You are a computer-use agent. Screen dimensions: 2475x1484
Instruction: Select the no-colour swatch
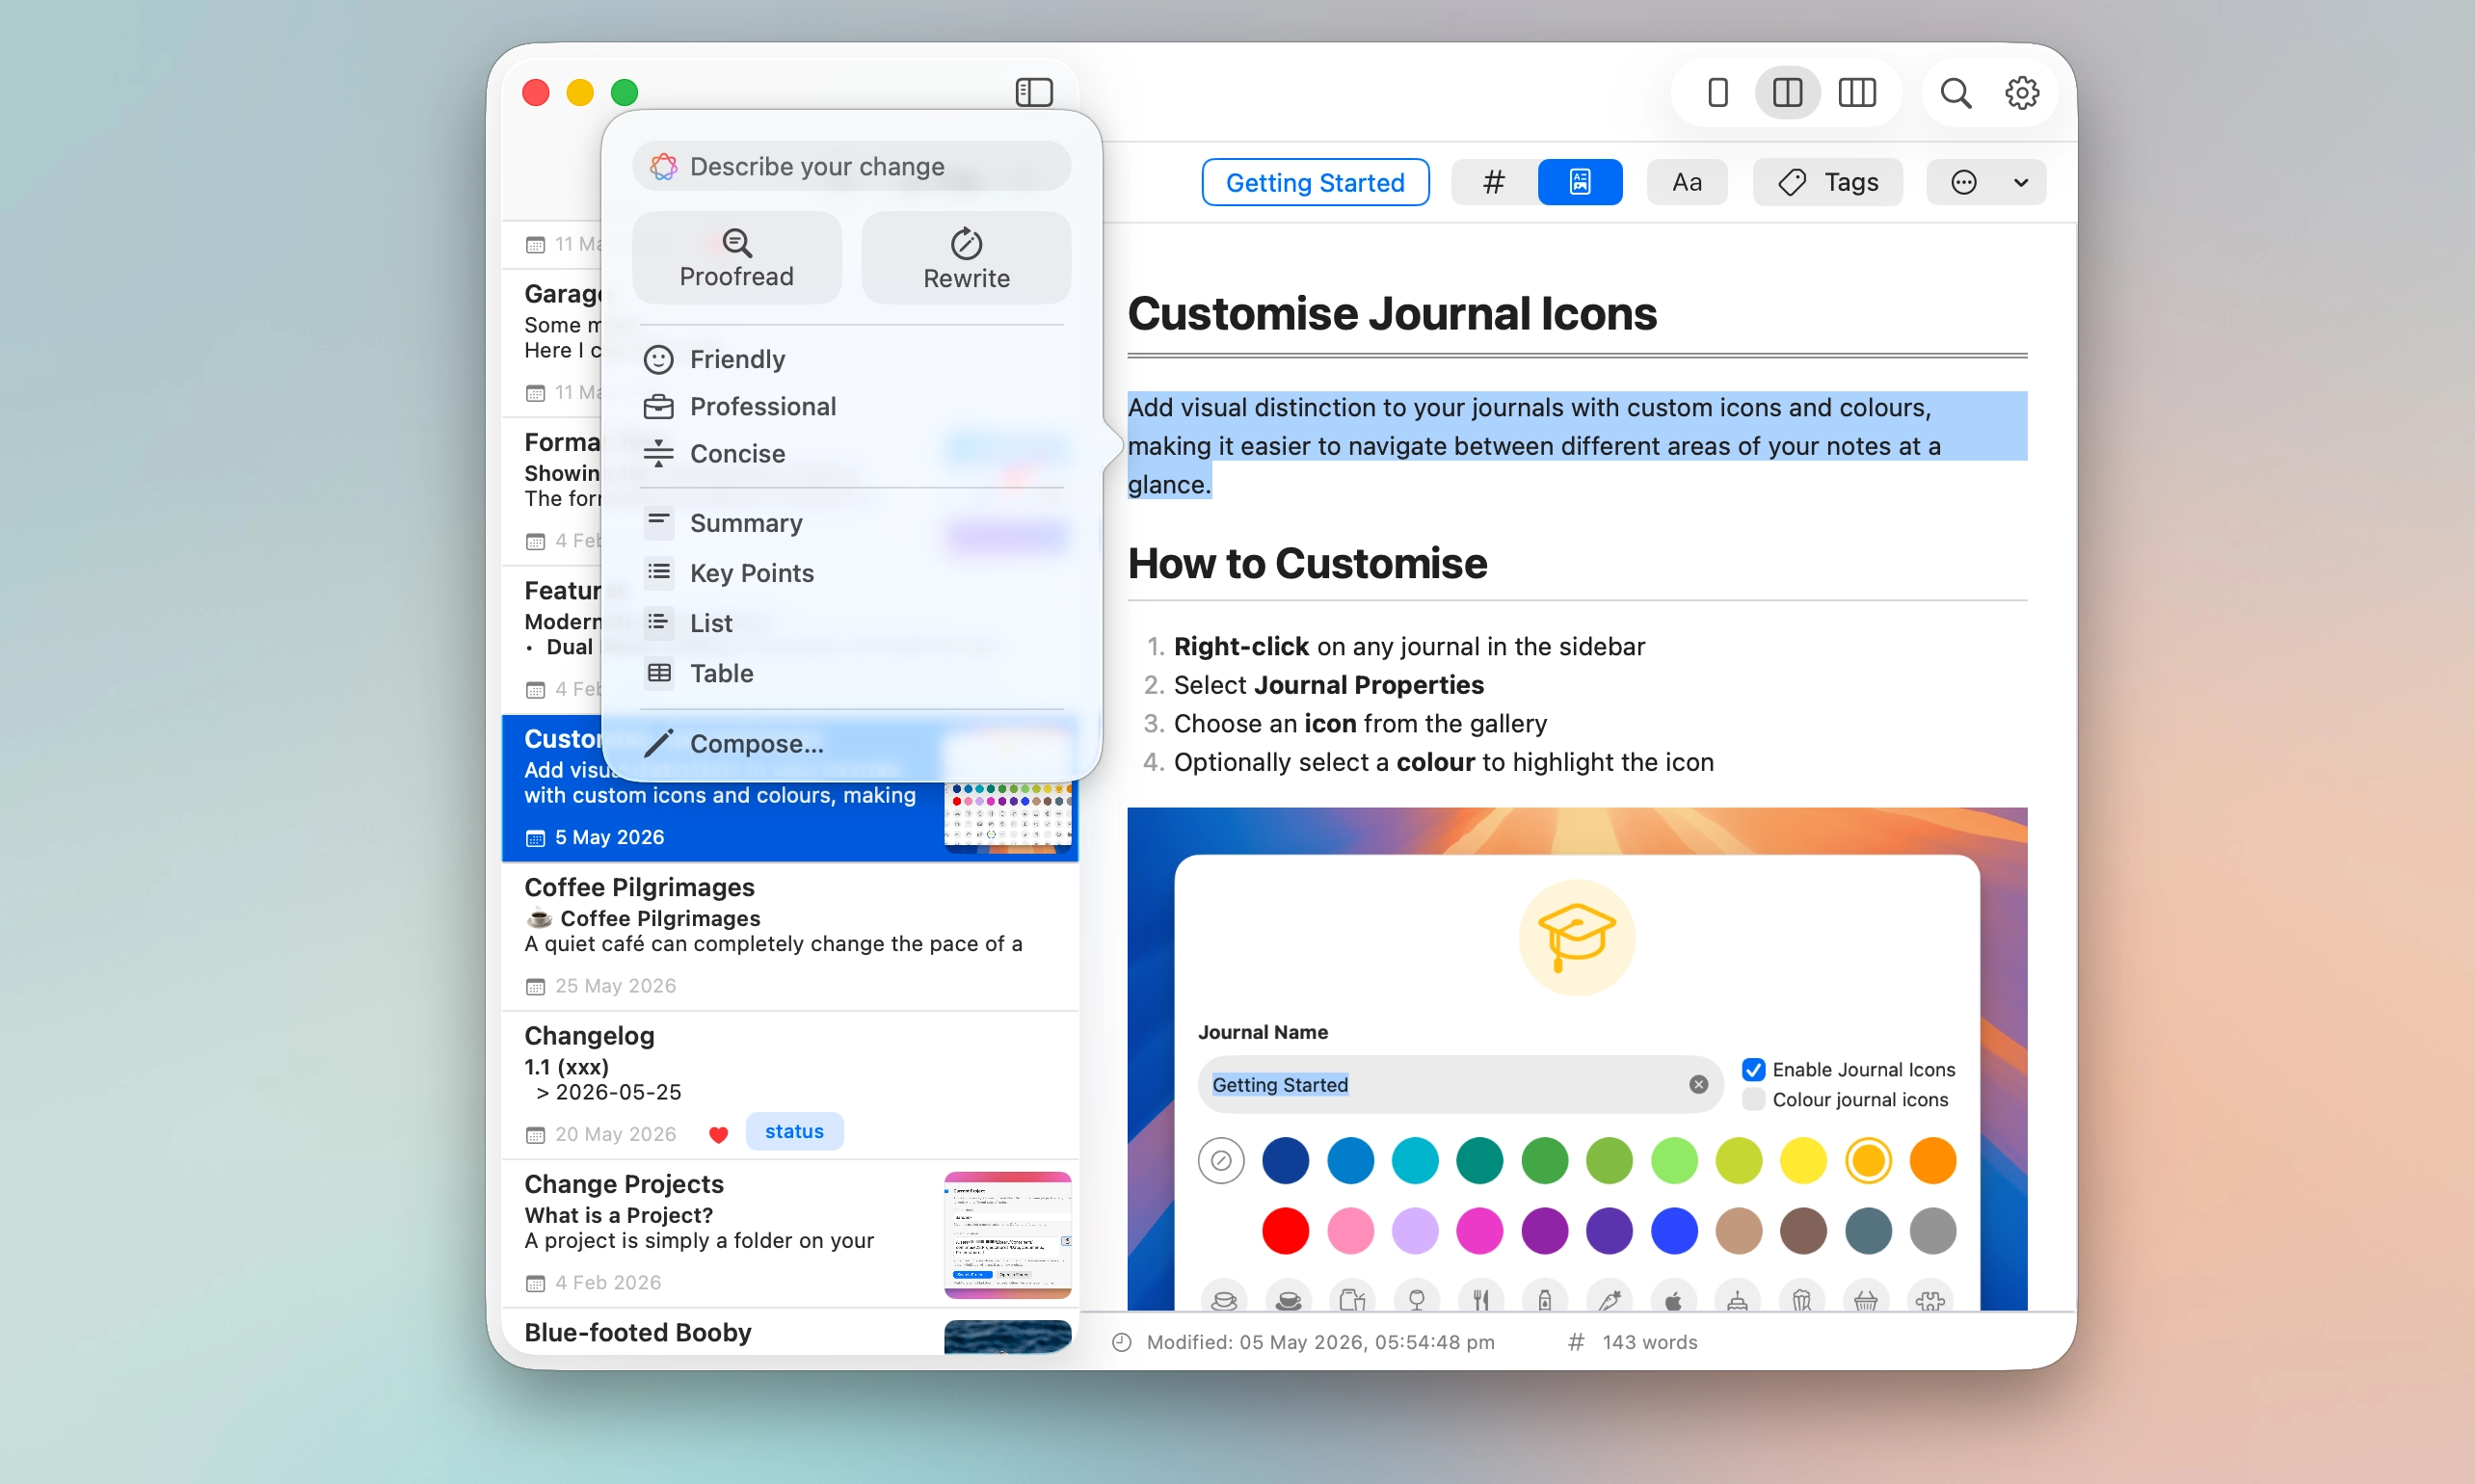pyautogui.click(x=1221, y=1160)
